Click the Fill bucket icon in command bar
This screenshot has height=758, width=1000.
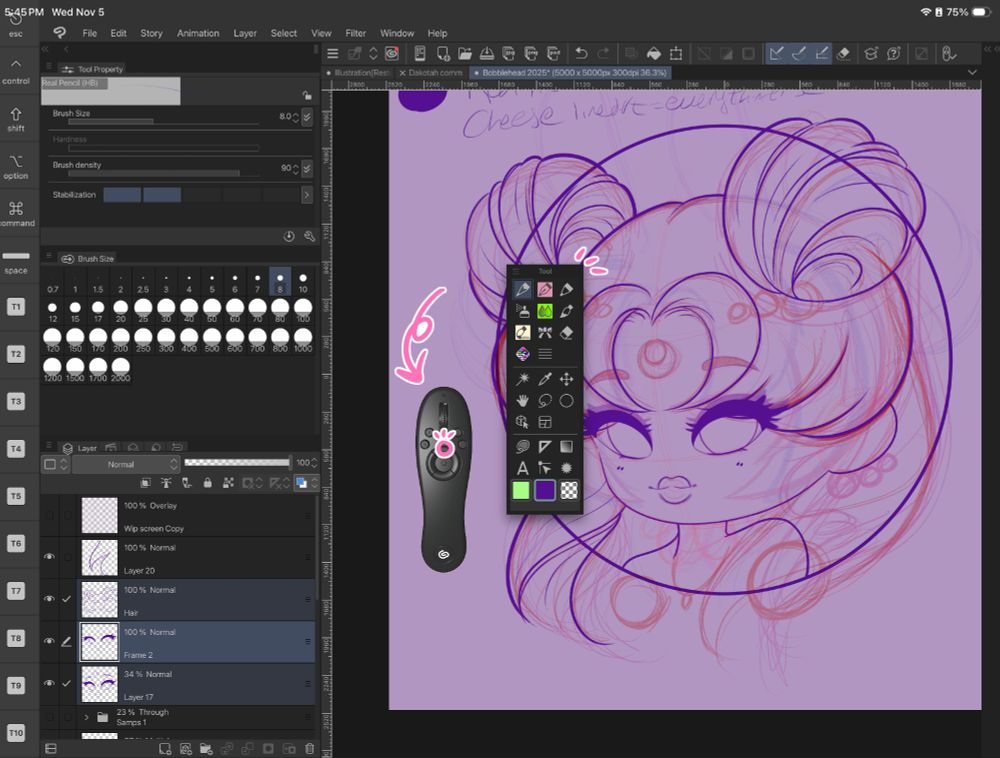tap(654, 54)
